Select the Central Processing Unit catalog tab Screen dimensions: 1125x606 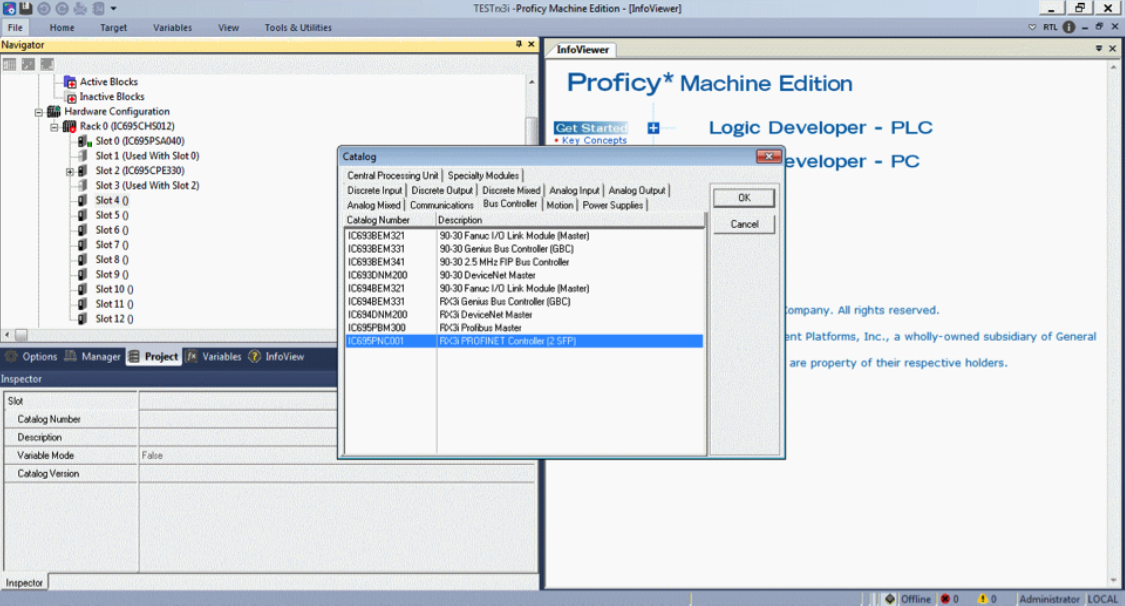tap(392, 176)
